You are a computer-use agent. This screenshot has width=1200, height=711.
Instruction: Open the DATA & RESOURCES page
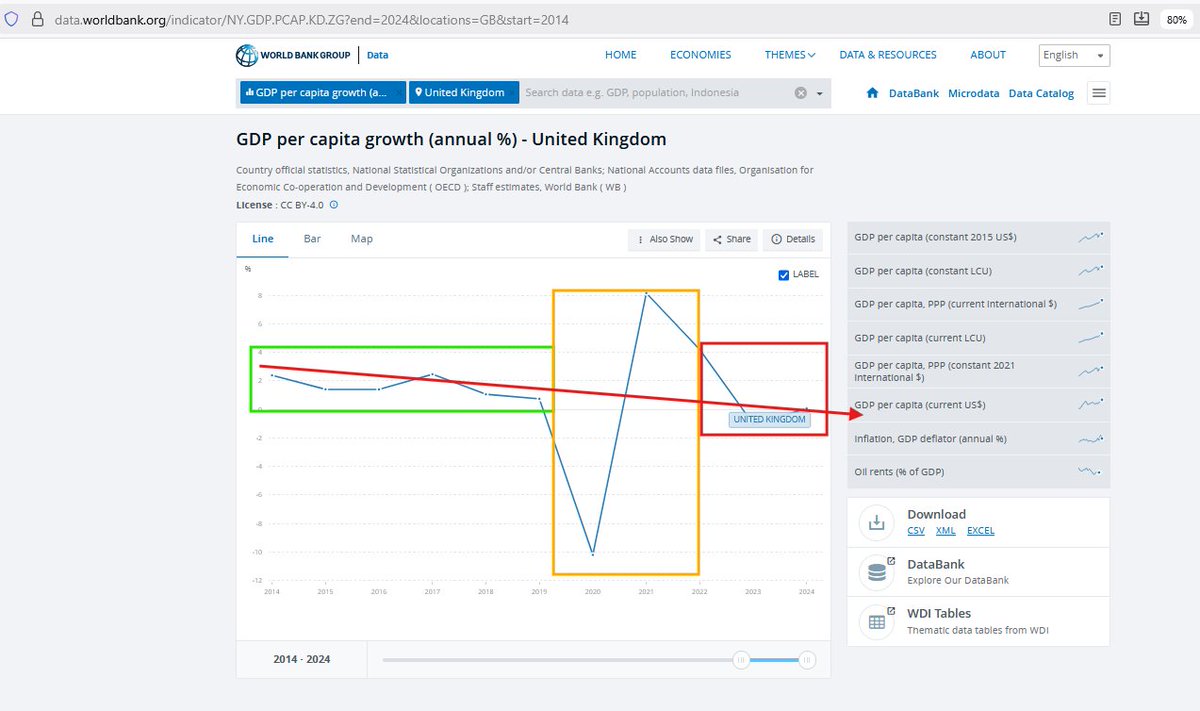tap(888, 55)
